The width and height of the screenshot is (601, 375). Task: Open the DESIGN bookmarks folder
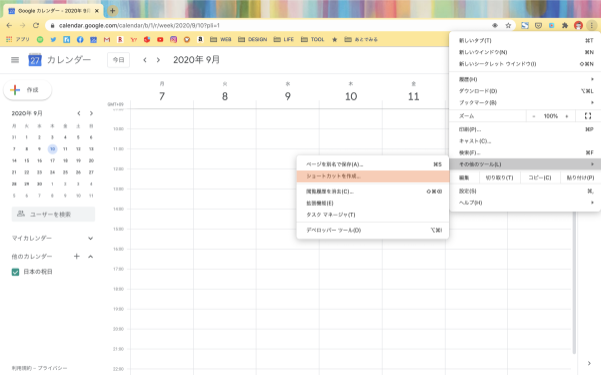[252, 39]
